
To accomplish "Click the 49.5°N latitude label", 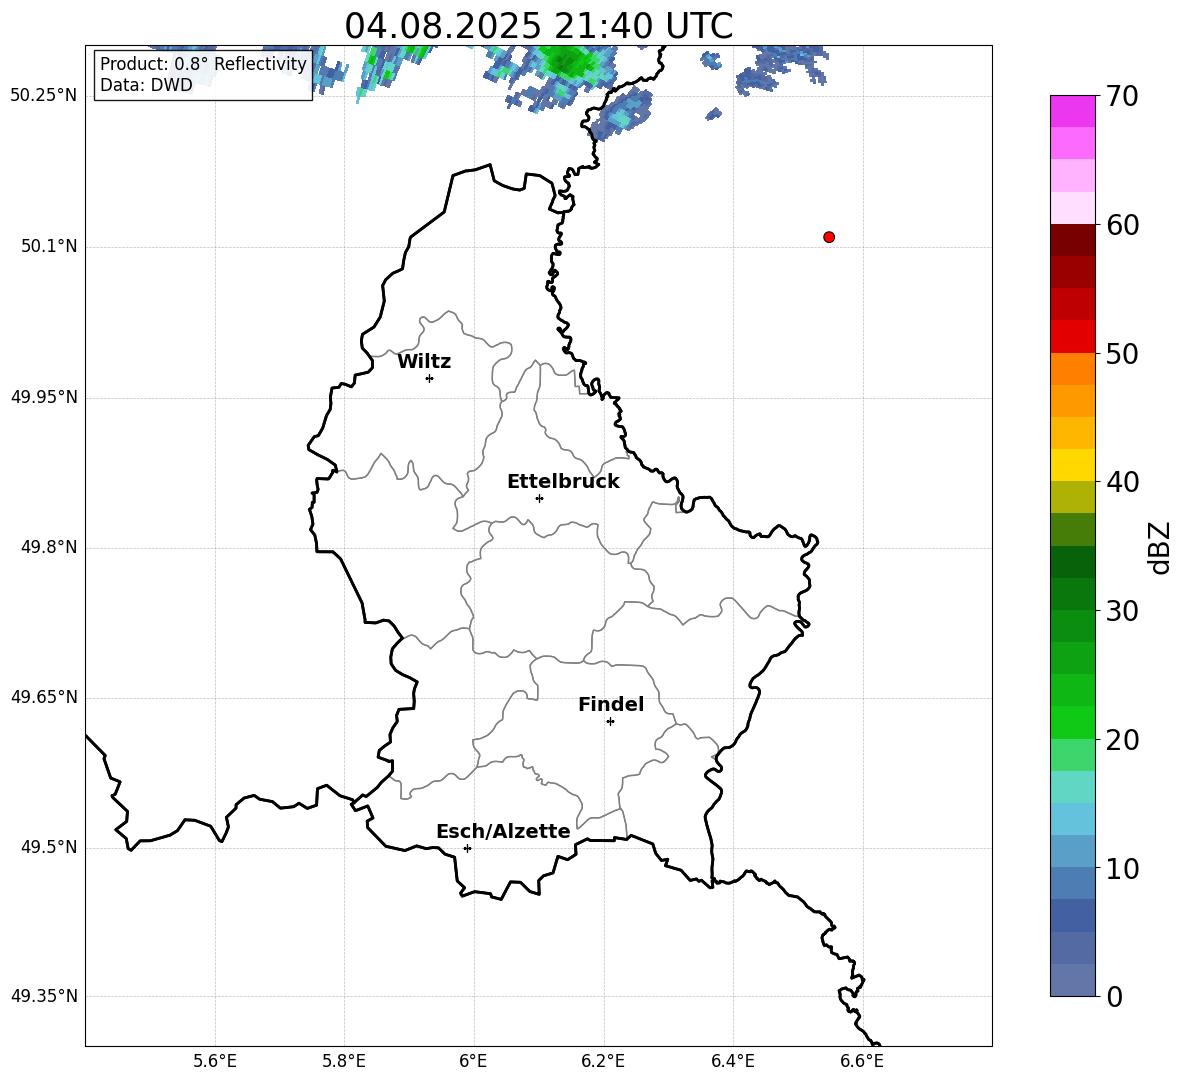I will (49, 847).
